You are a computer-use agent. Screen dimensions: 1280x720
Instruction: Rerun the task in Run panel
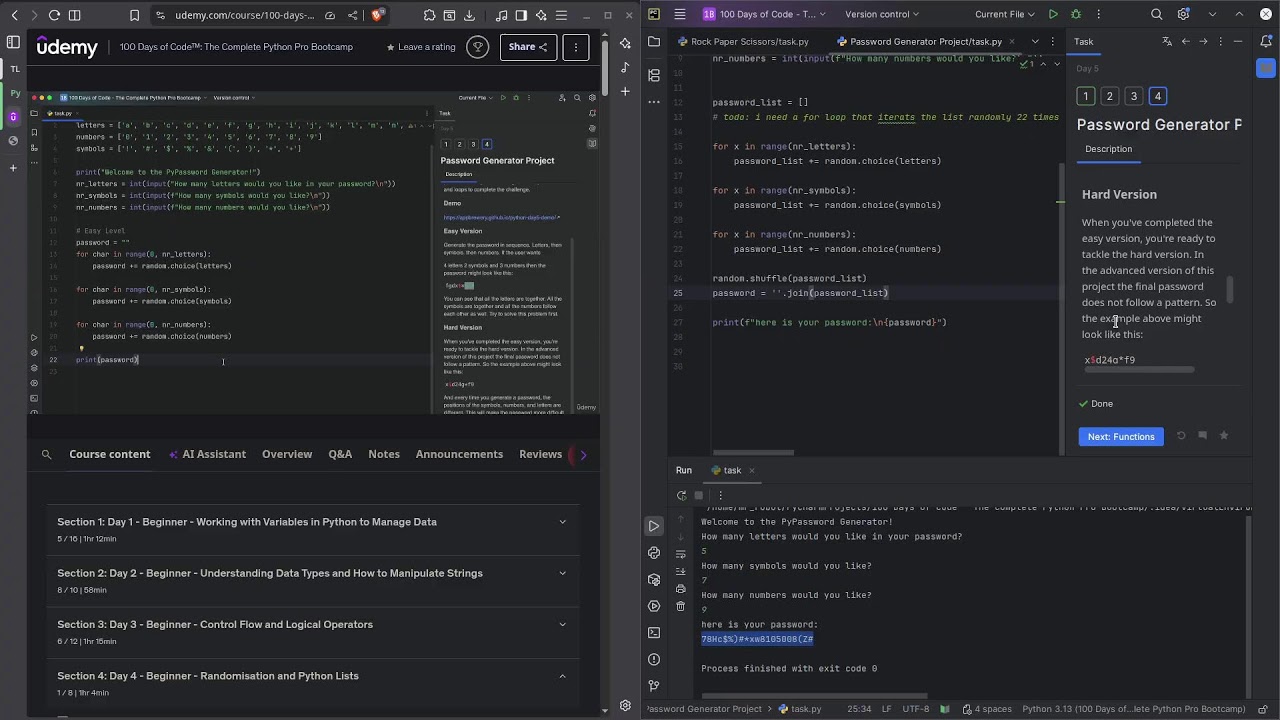click(x=681, y=495)
